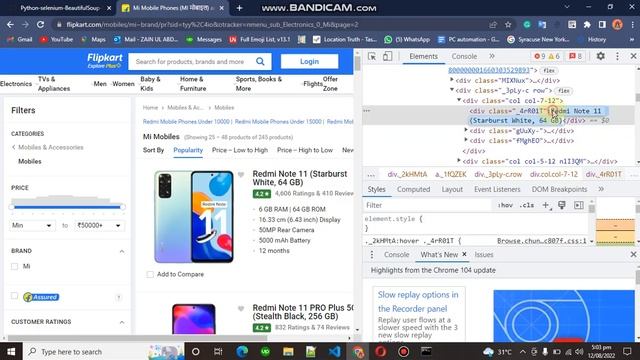Viewport: 640px width, 360px height.
Task: Collapse the div class col col-7-12 node
Action: [459, 100]
